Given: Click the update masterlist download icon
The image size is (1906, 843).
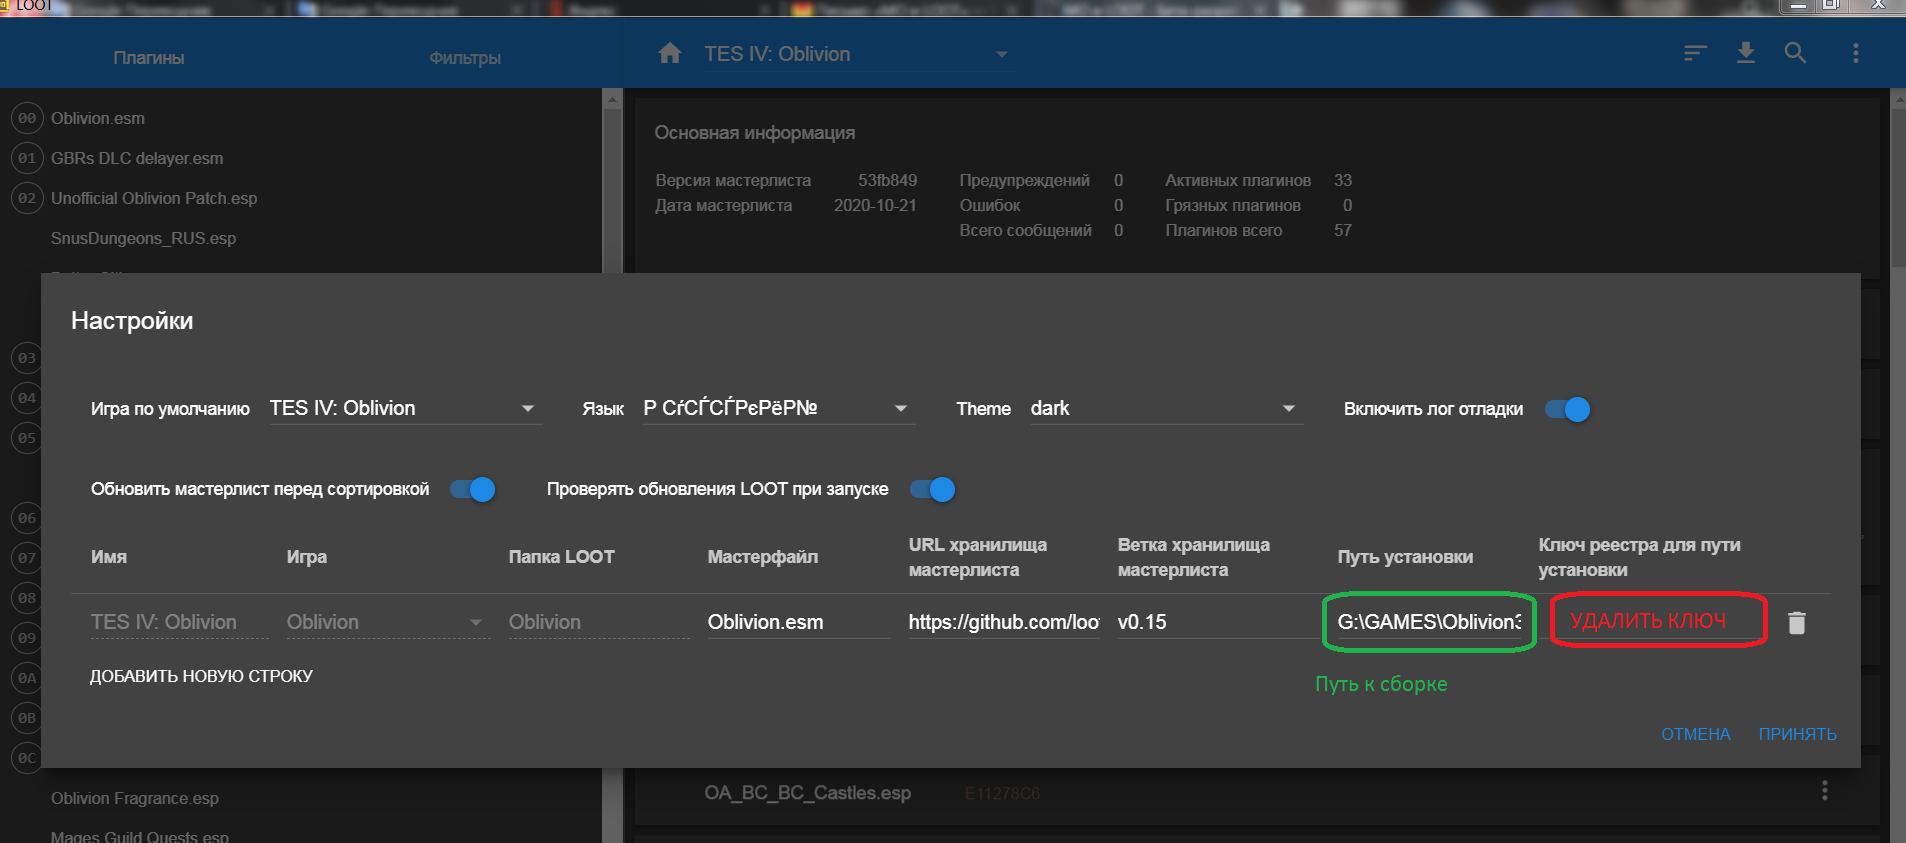Looking at the screenshot, I should click(x=1745, y=54).
